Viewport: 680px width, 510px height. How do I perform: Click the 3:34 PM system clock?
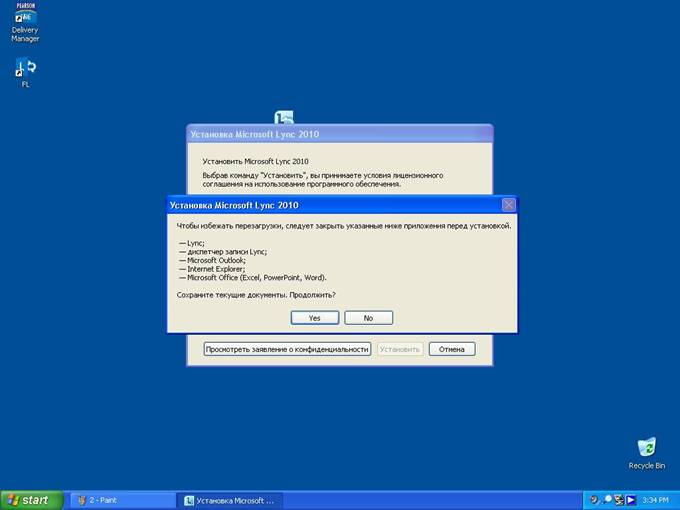pos(655,500)
